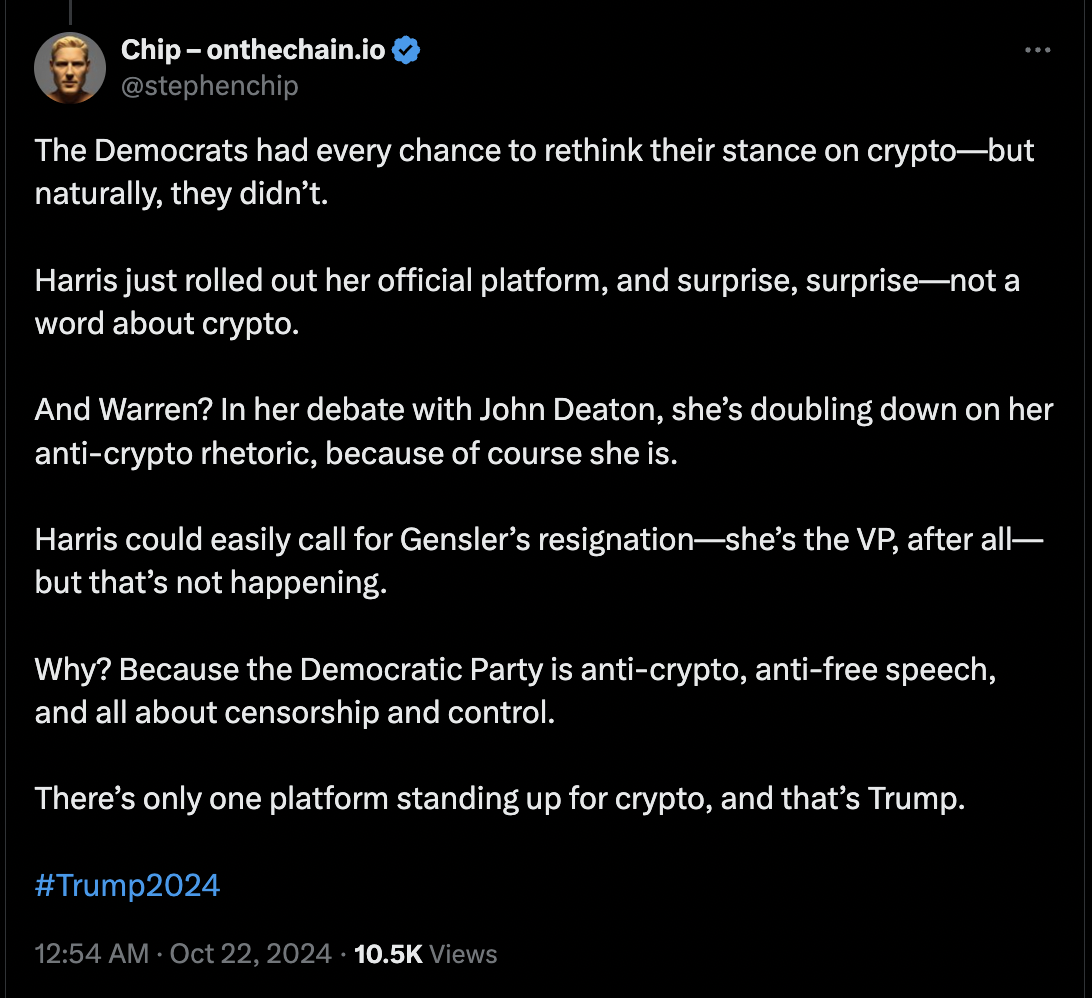Viewport: 1092px width, 998px height.
Task: Click the phrase "Gensler's resignation" in the tweet
Action: pyautogui.click(x=547, y=540)
